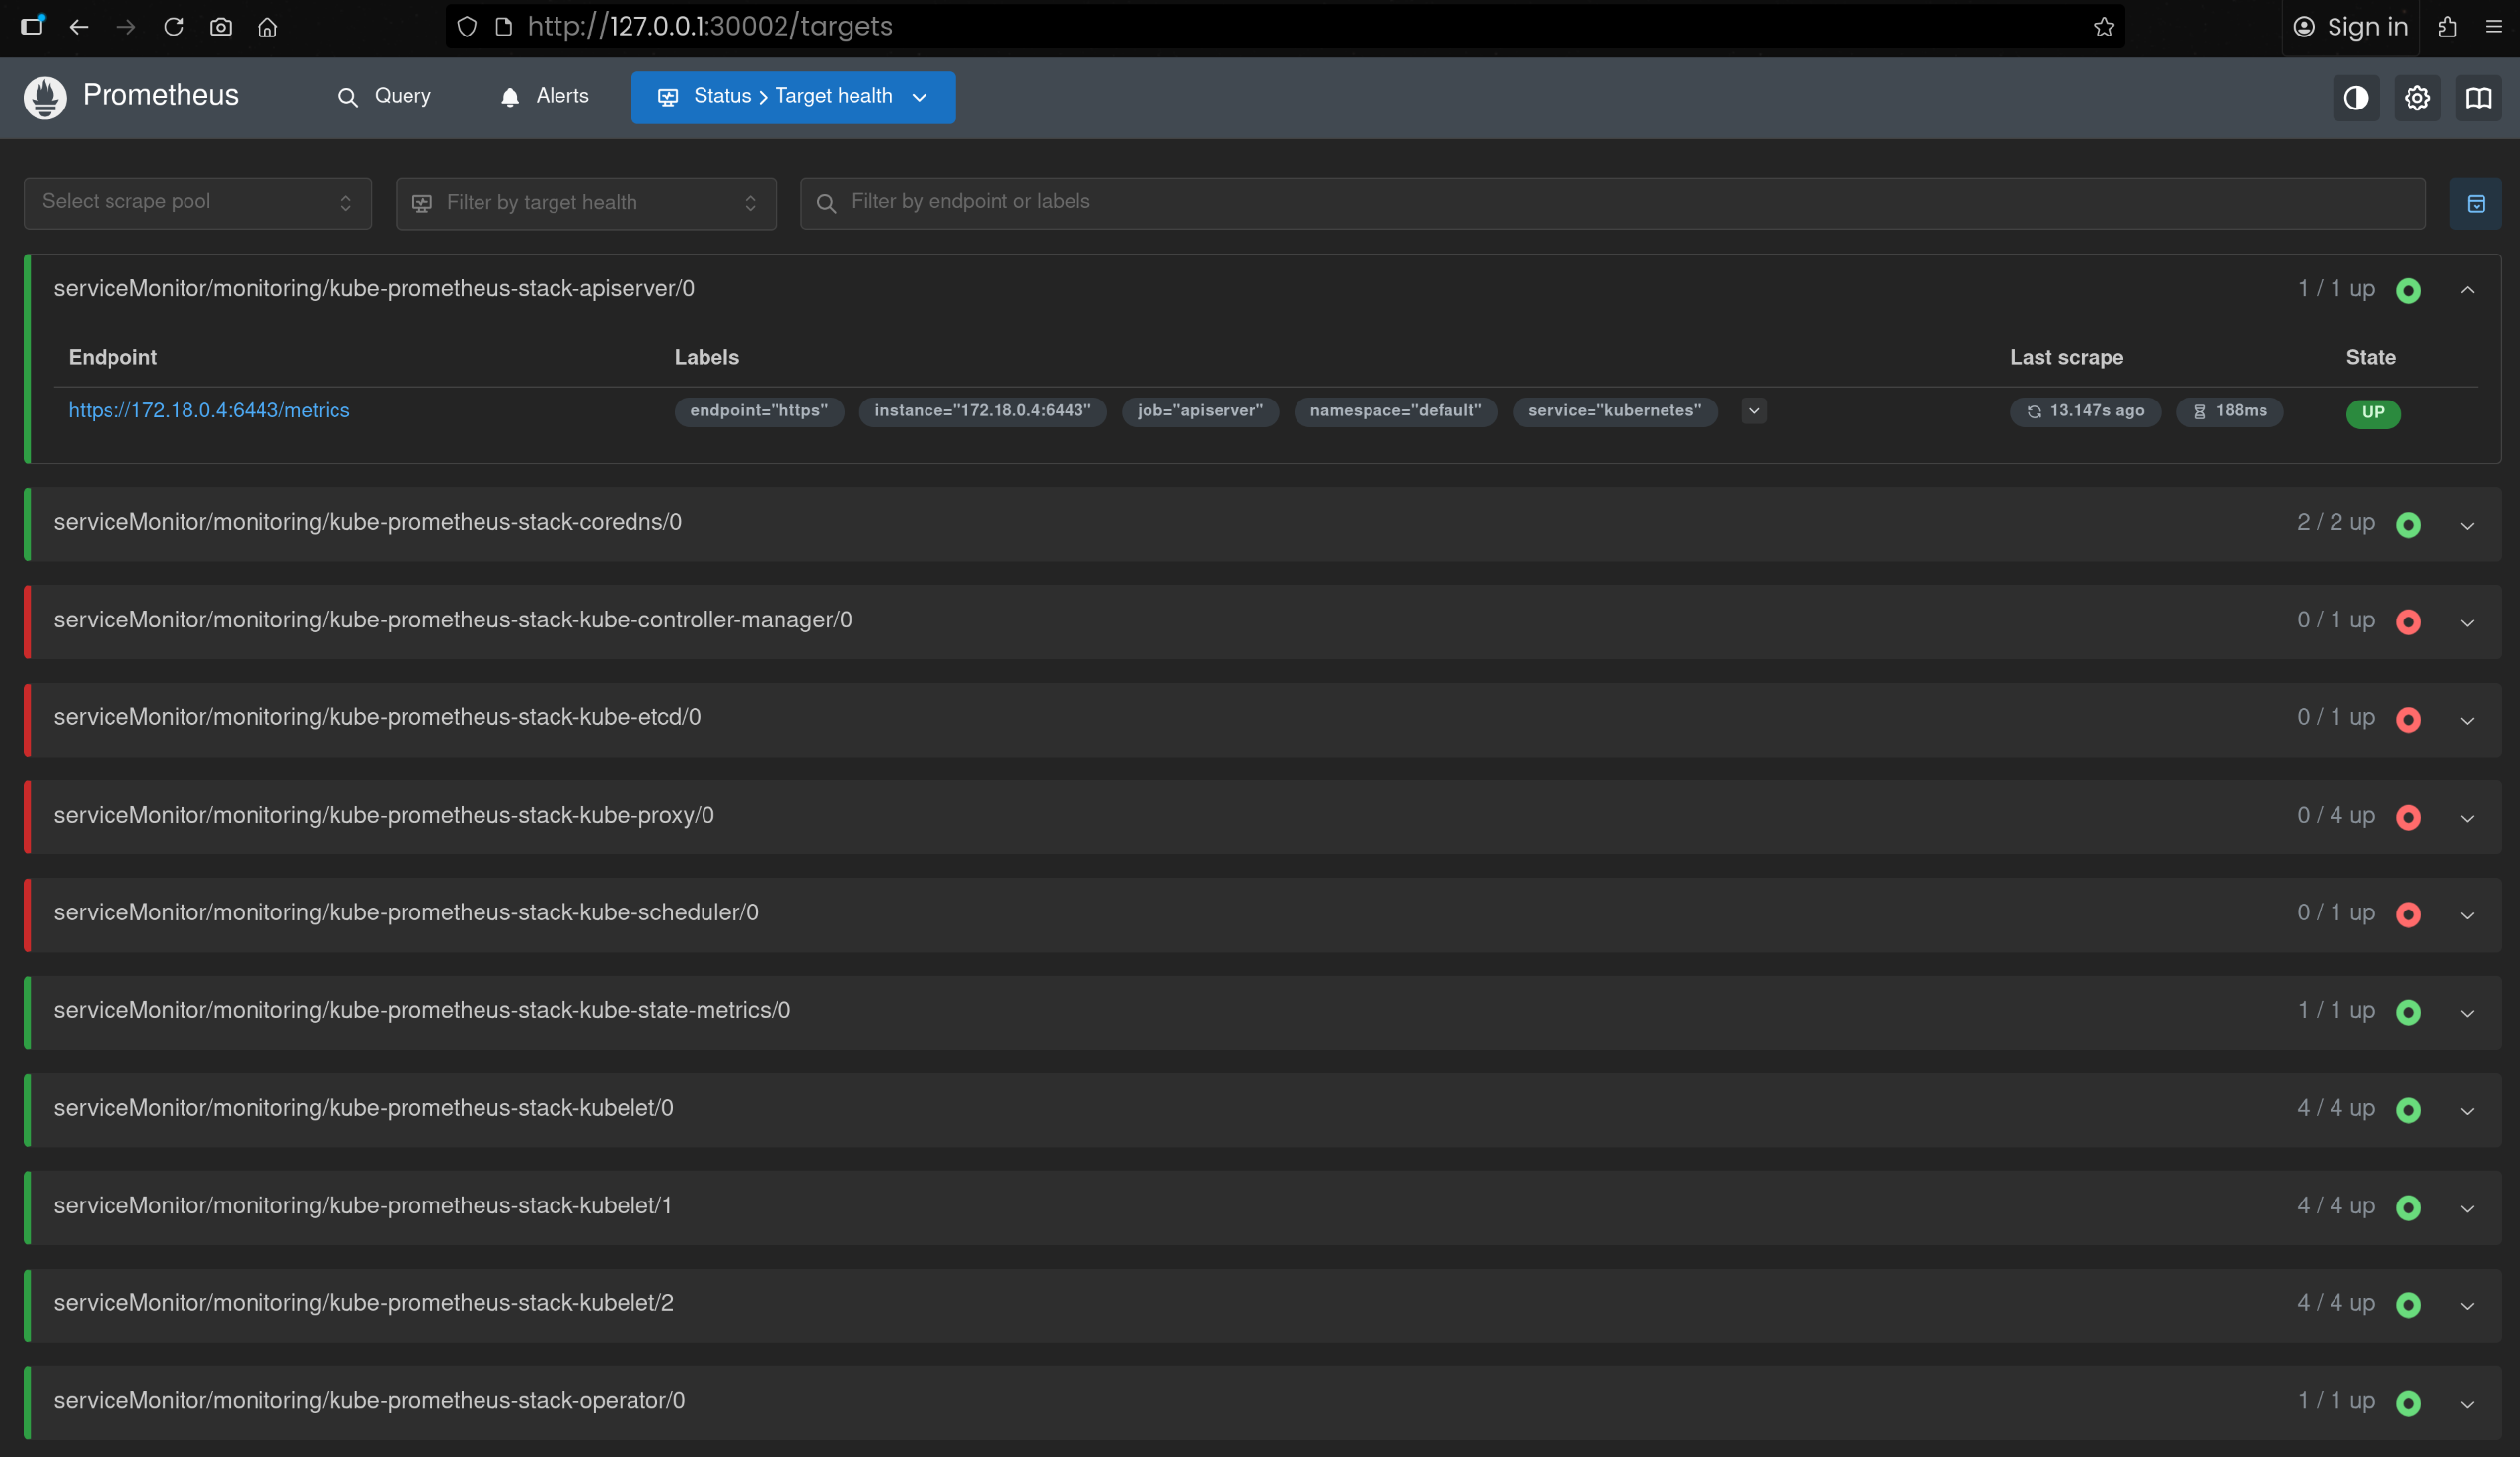Bookmark page with the star icon

[2104, 27]
